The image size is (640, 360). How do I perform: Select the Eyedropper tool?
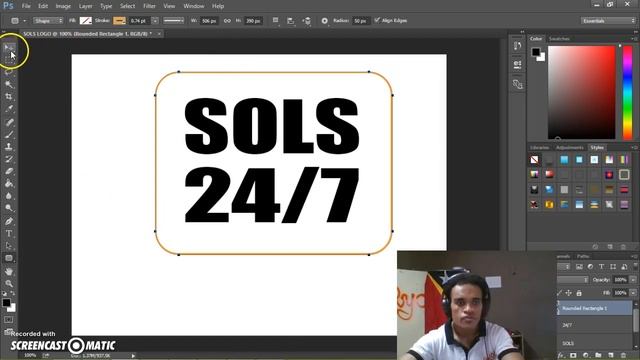[9, 109]
